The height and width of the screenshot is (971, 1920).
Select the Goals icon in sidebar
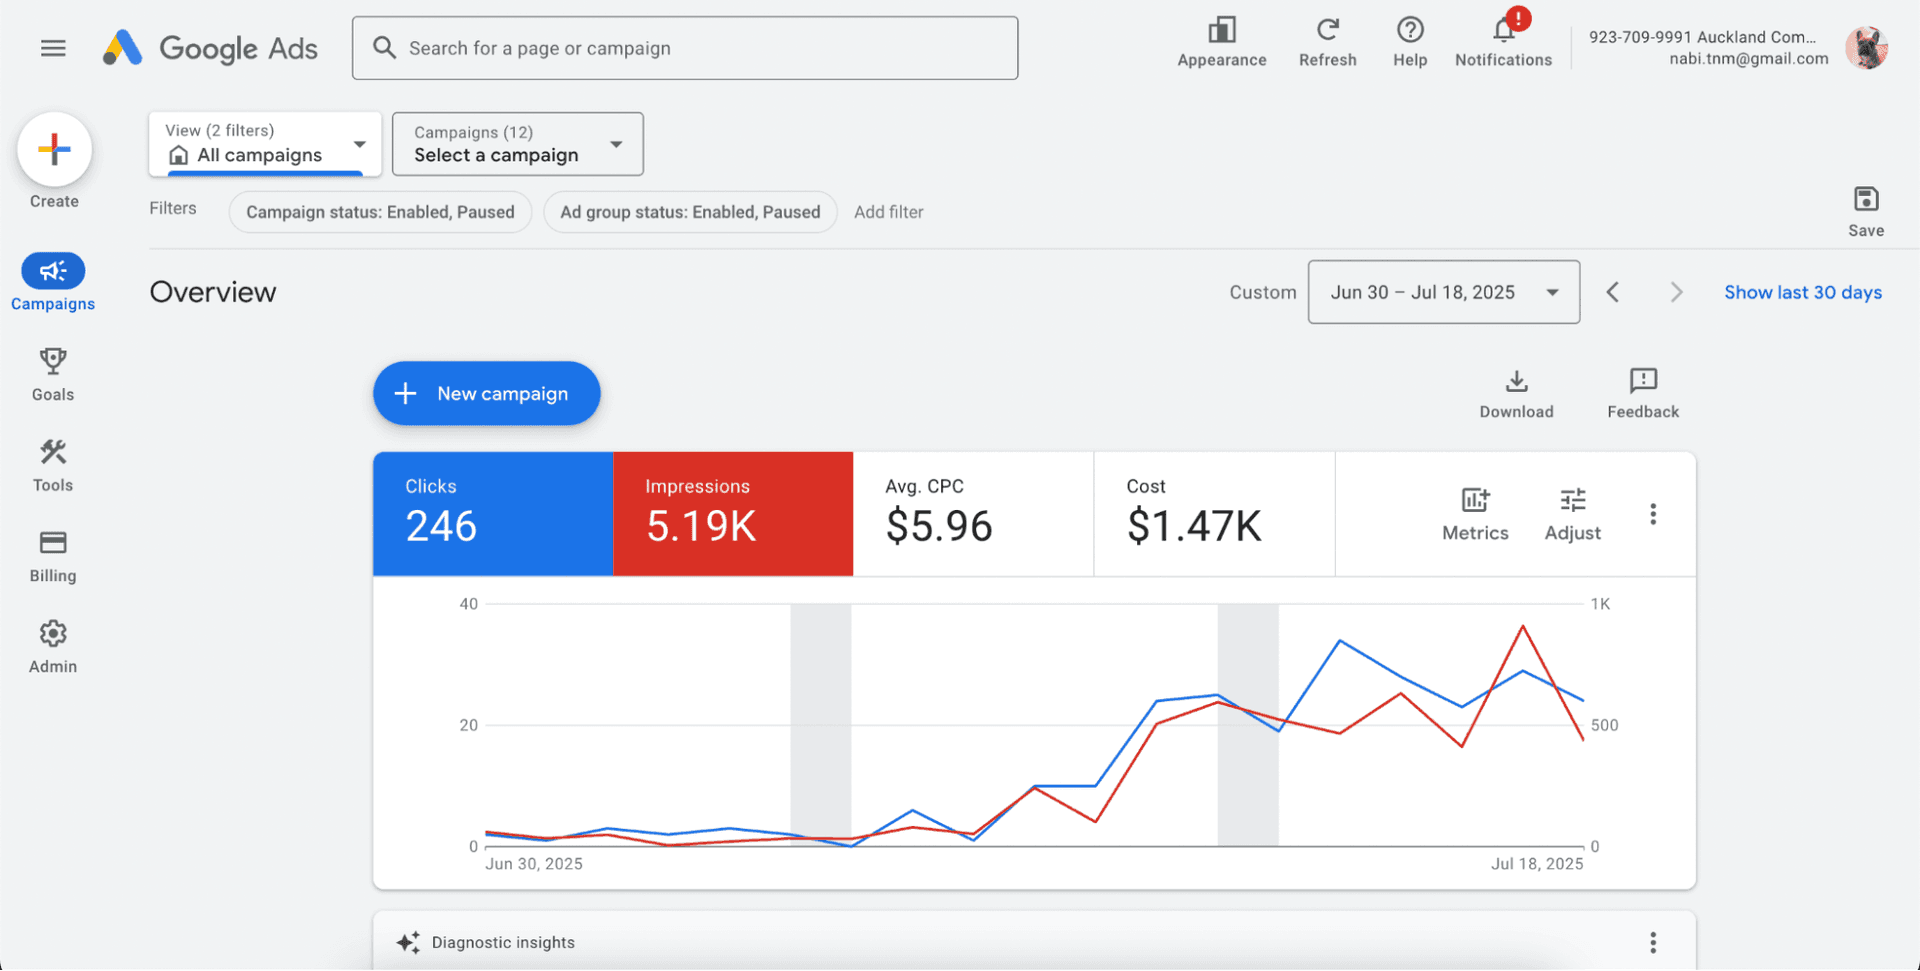click(52, 372)
